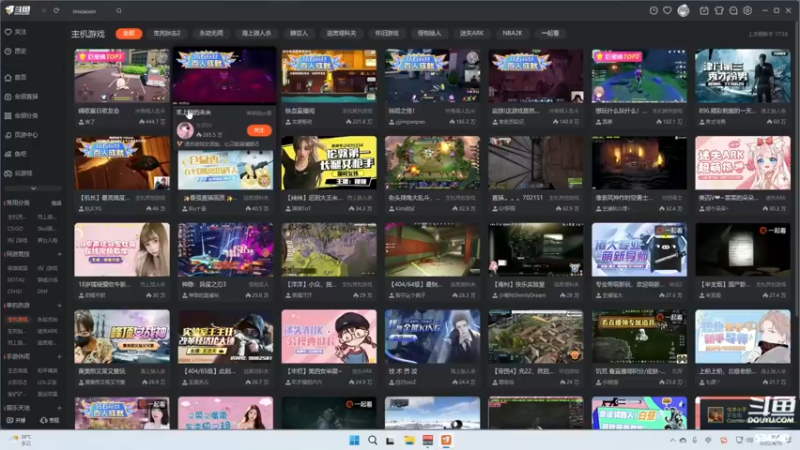Open 历史 in the left sidebar
800x450 pixels.
[x=16, y=51]
